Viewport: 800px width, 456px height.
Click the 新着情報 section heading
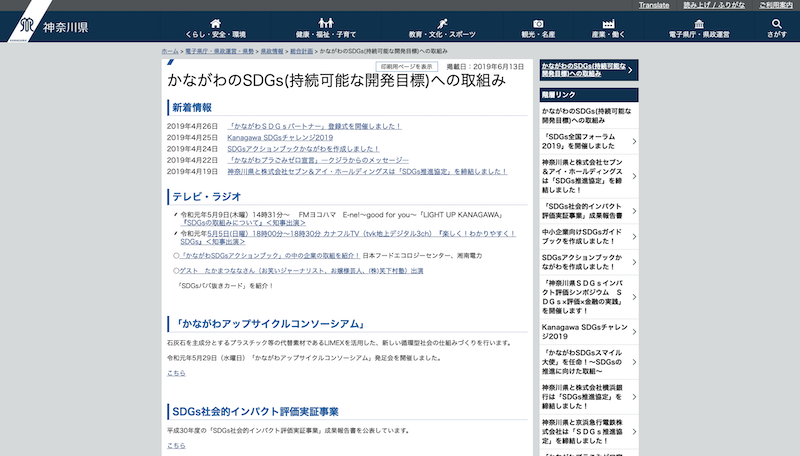(192, 108)
